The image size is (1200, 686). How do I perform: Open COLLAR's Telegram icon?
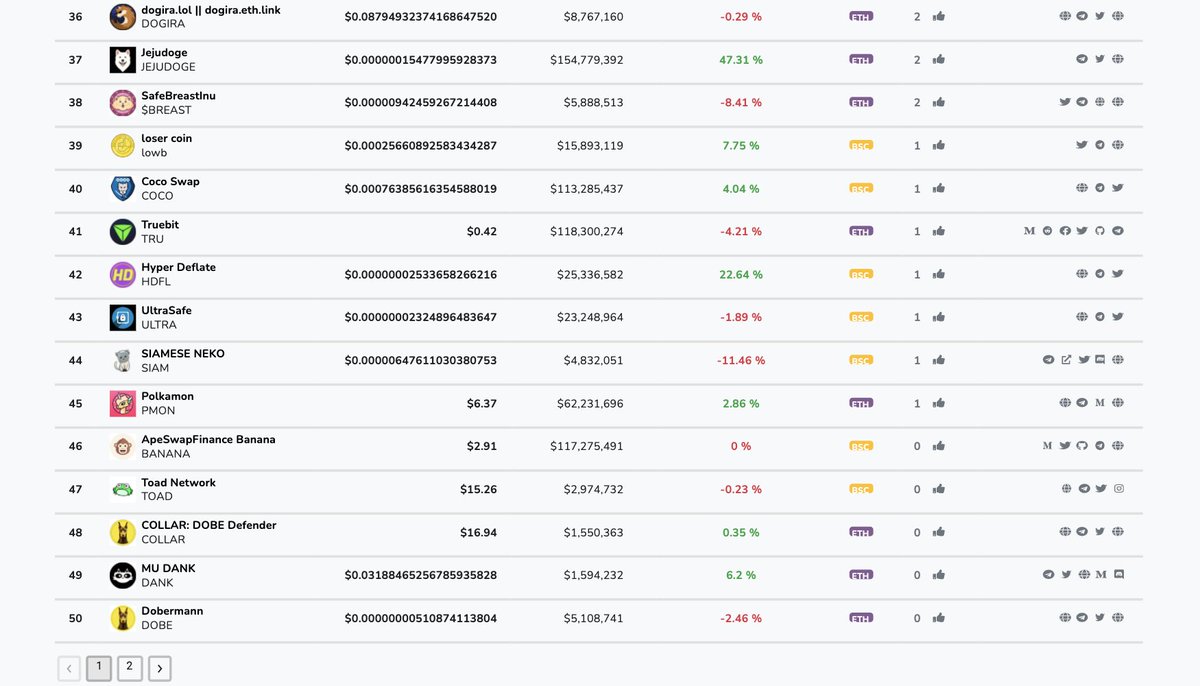tap(1082, 532)
